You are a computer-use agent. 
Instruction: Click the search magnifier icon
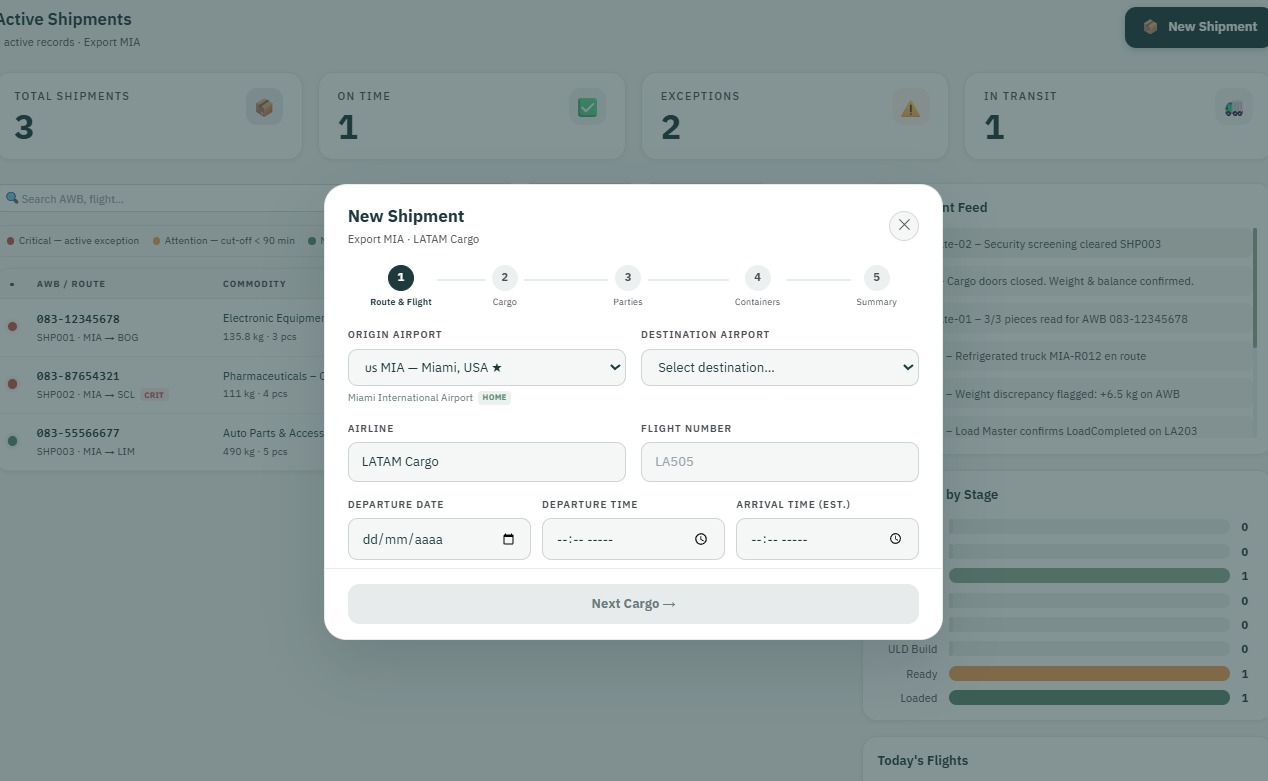pos(12,199)
